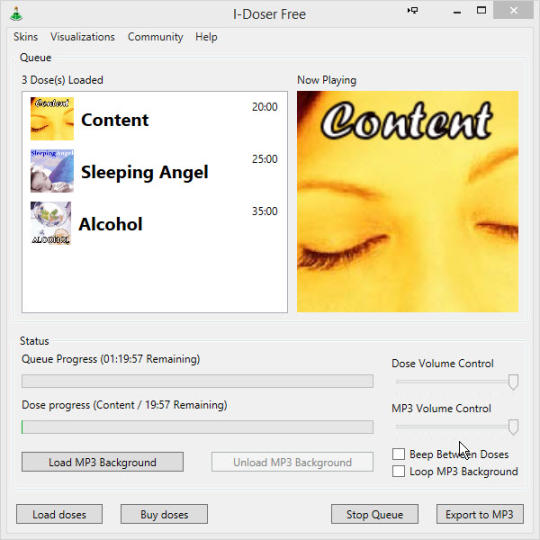540x540 pixels.
Task: Click Export to MP3 button
Action: (x=480, y=514)
